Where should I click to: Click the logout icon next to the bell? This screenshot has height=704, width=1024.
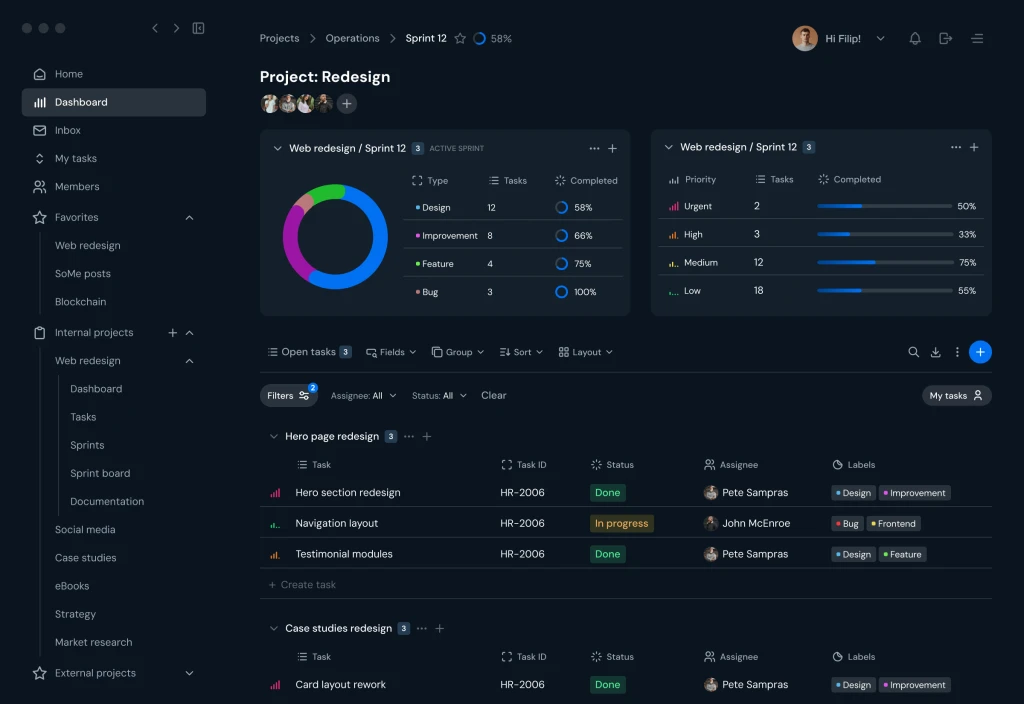945,39
